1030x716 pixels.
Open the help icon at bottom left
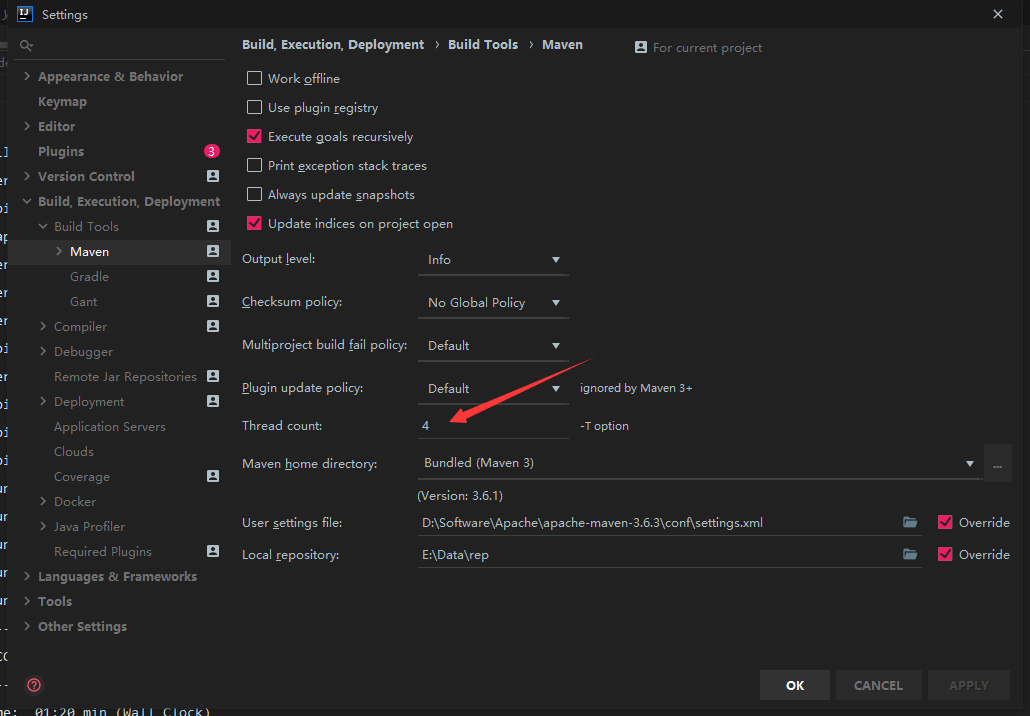click(33, 685)
